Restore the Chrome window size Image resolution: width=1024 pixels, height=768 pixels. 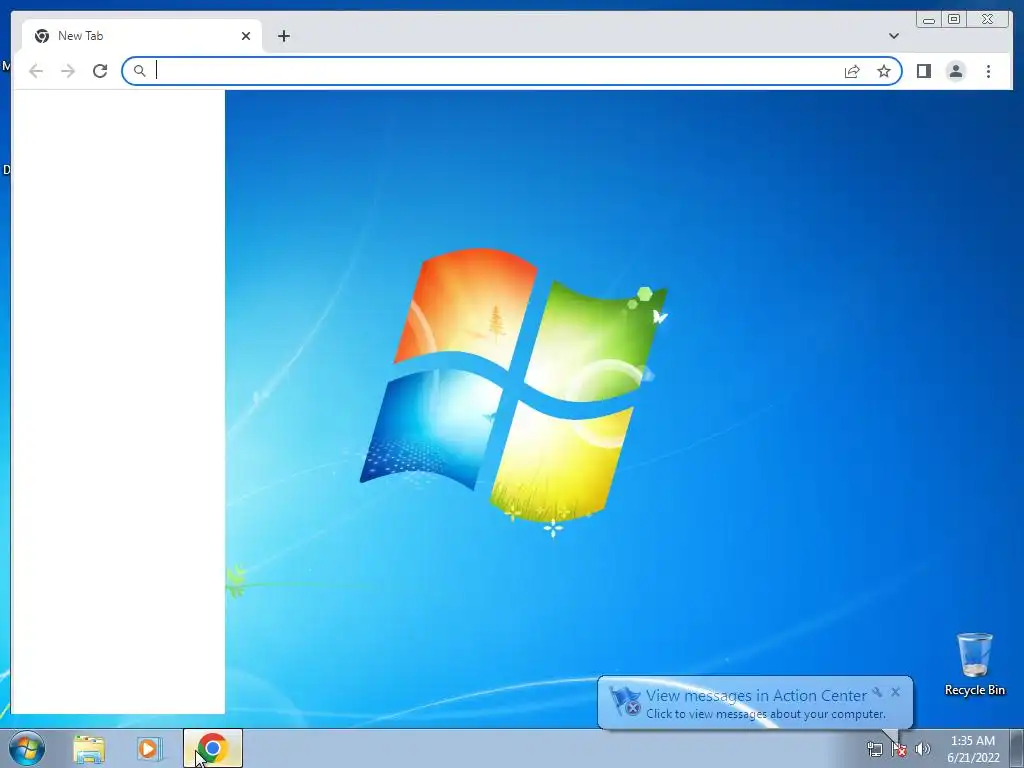954,20
